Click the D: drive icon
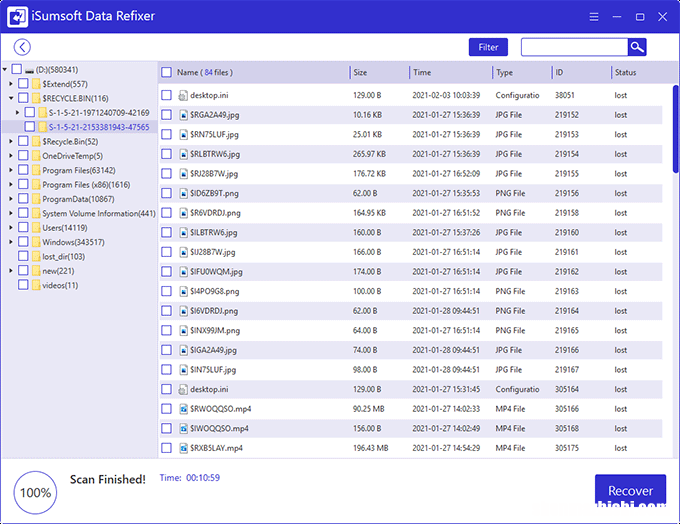 29,70
